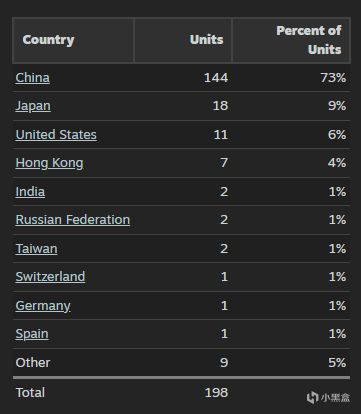
Task: Select the Germany link
Action: pos(43,306)
